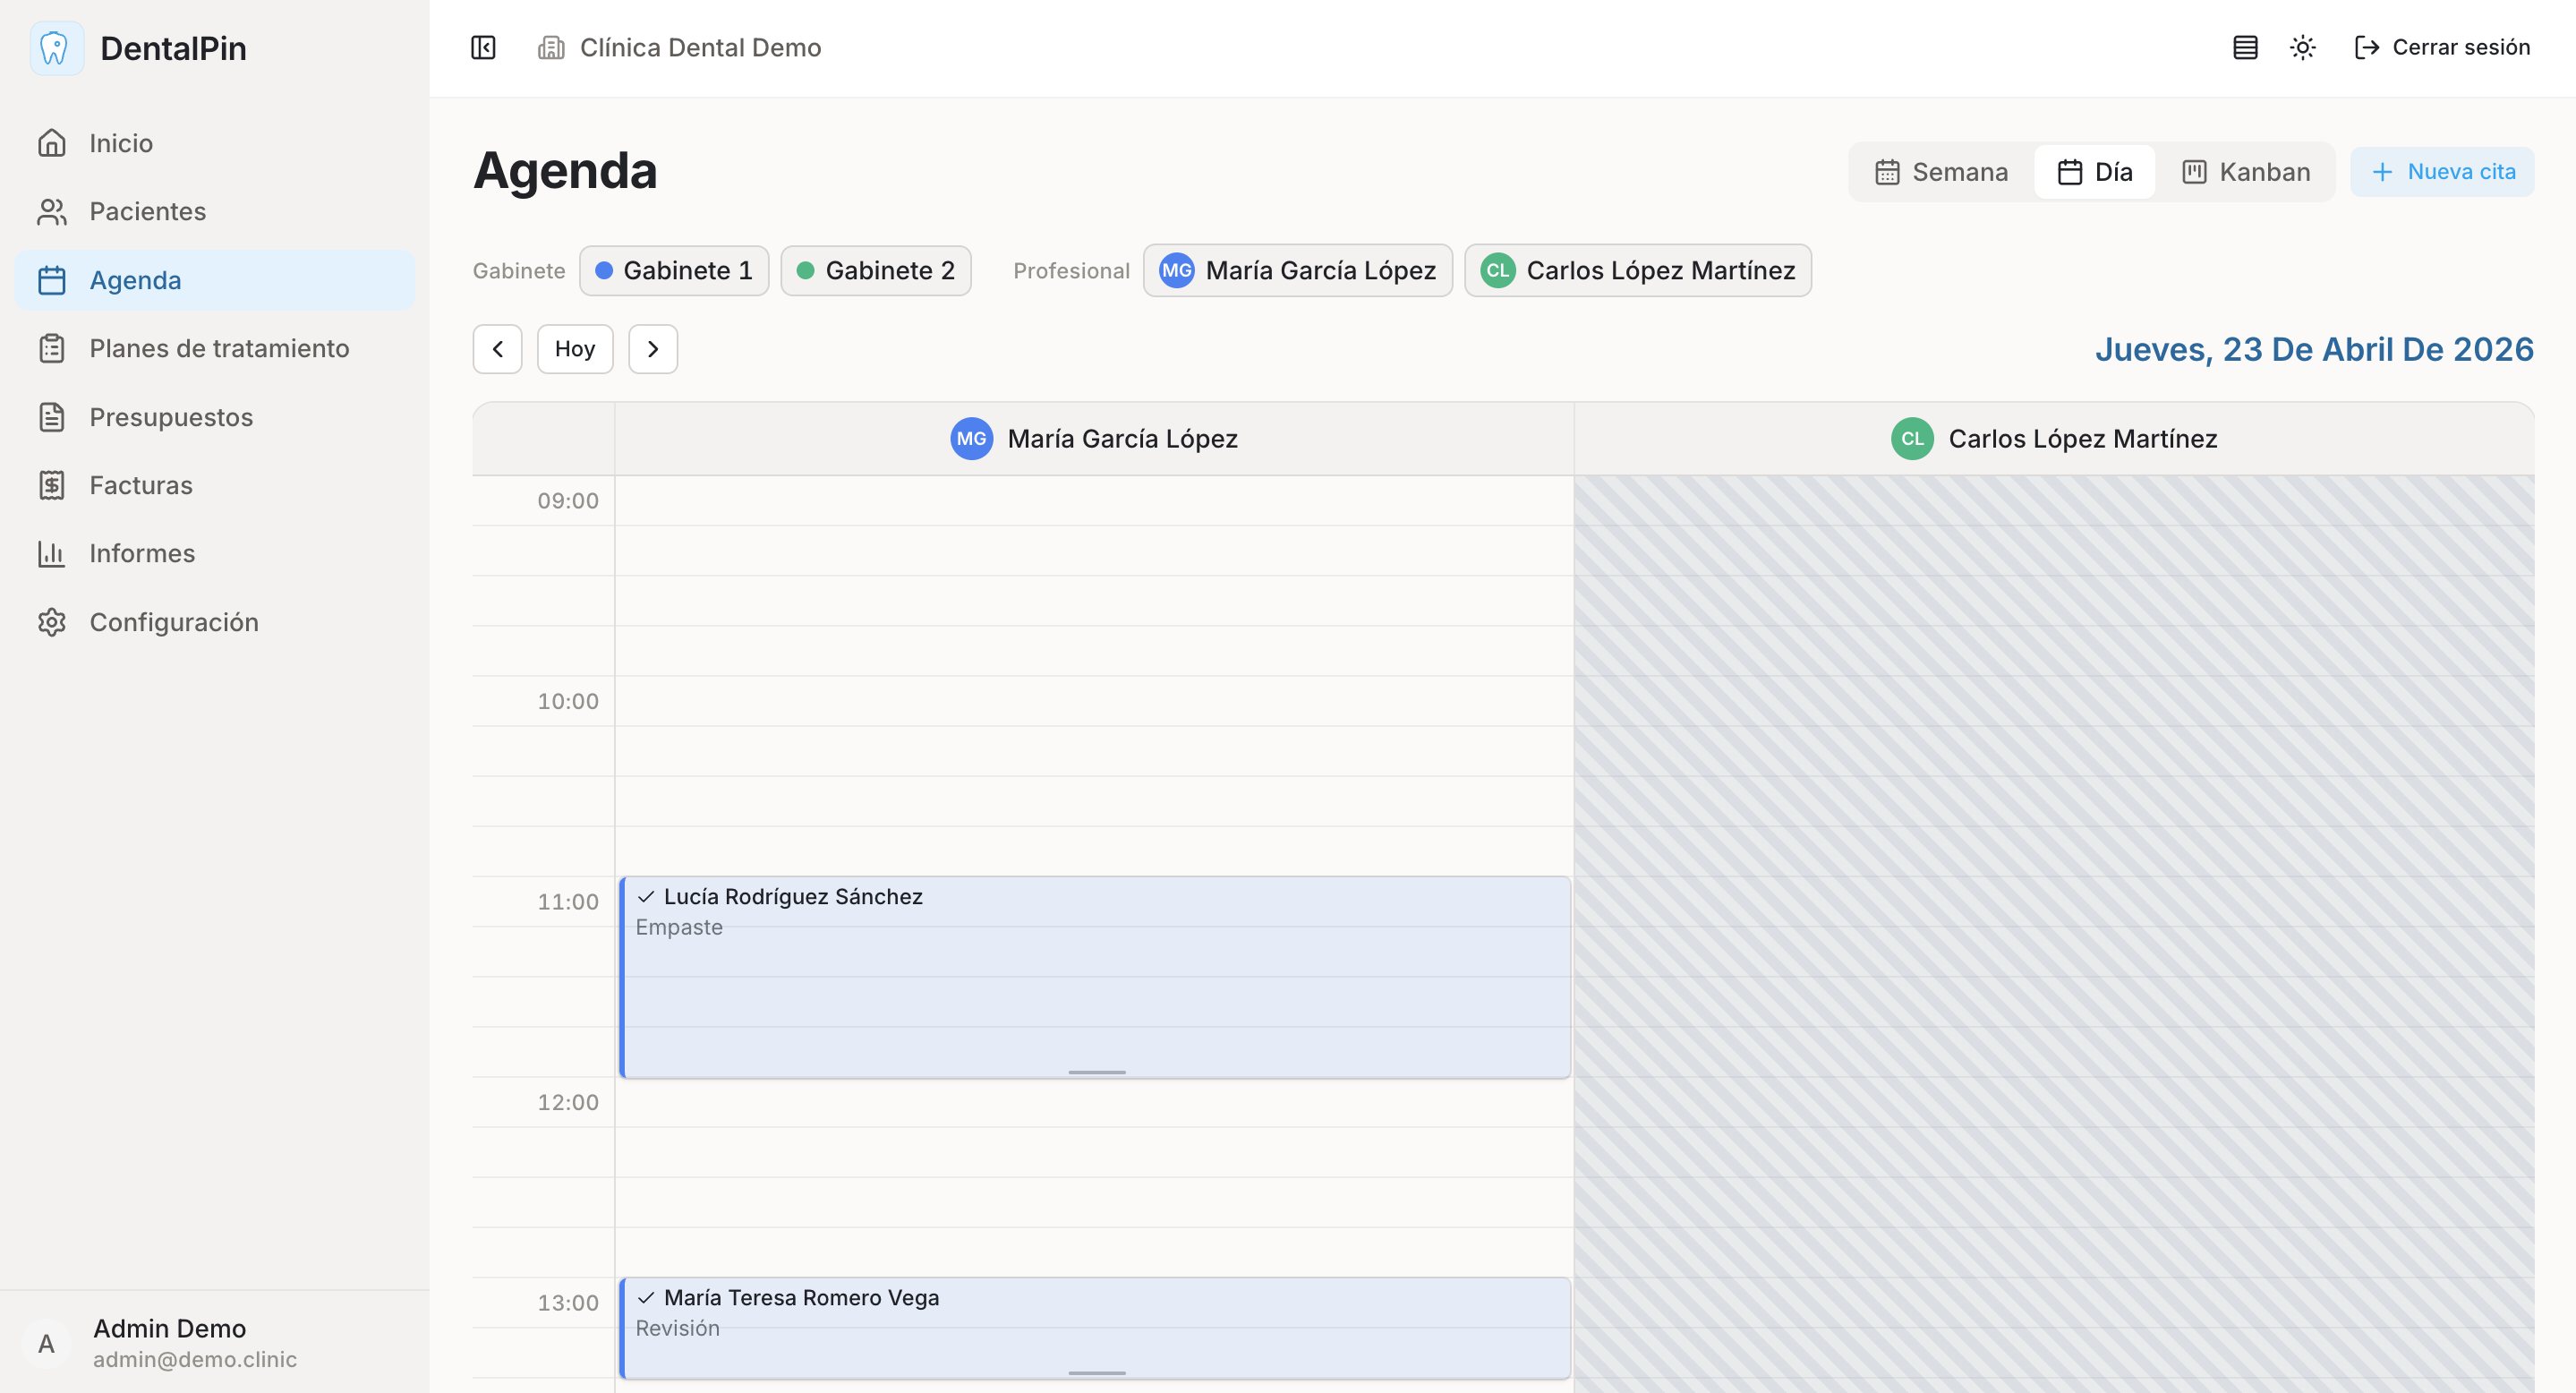
Task: Toggle the Gabinete 2 filter chip
Action: pyautogui.click(x=876, y=270)
